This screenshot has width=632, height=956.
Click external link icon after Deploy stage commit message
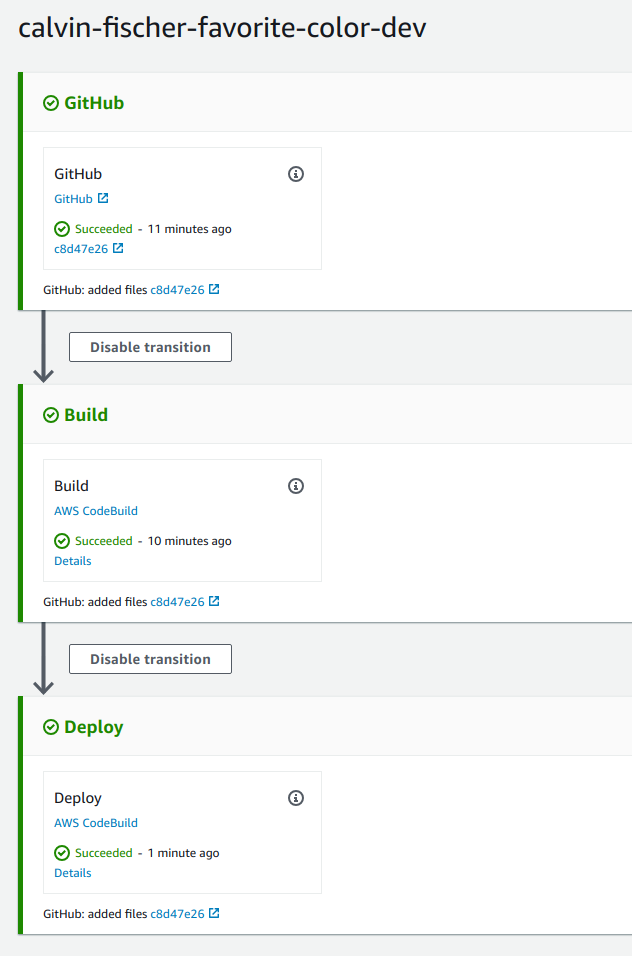214,913
